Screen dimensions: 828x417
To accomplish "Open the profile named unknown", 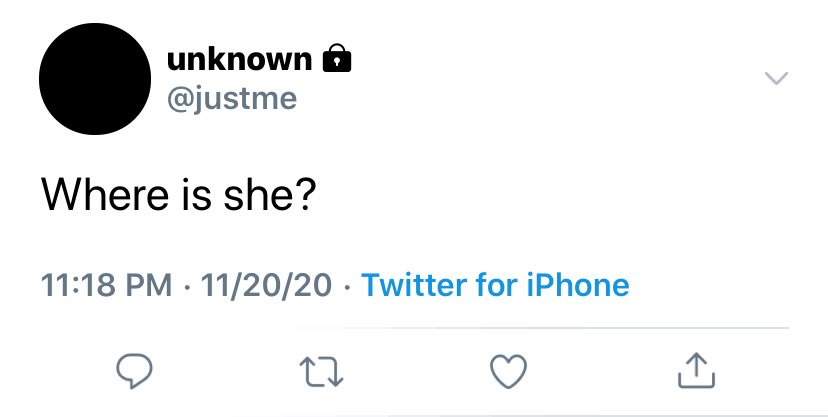I will (239, 59).
